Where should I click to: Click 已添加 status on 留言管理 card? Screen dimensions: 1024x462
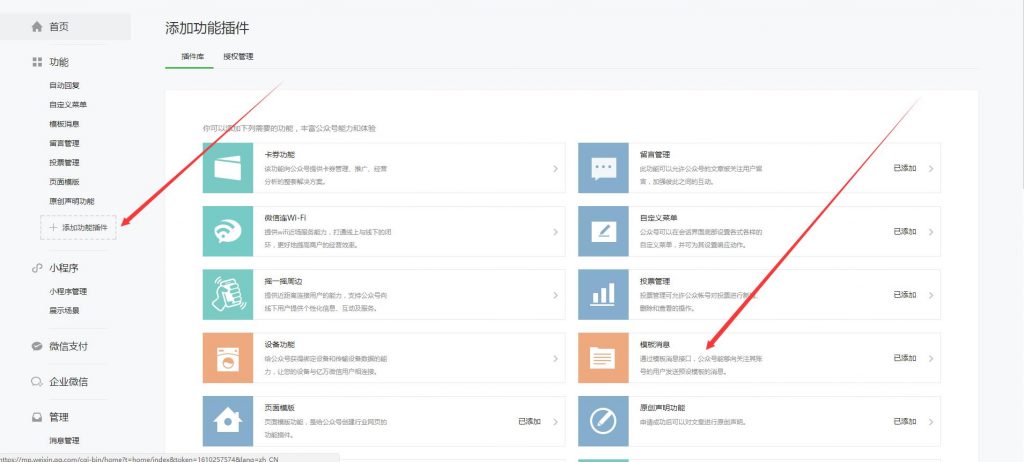coord(904,168)
